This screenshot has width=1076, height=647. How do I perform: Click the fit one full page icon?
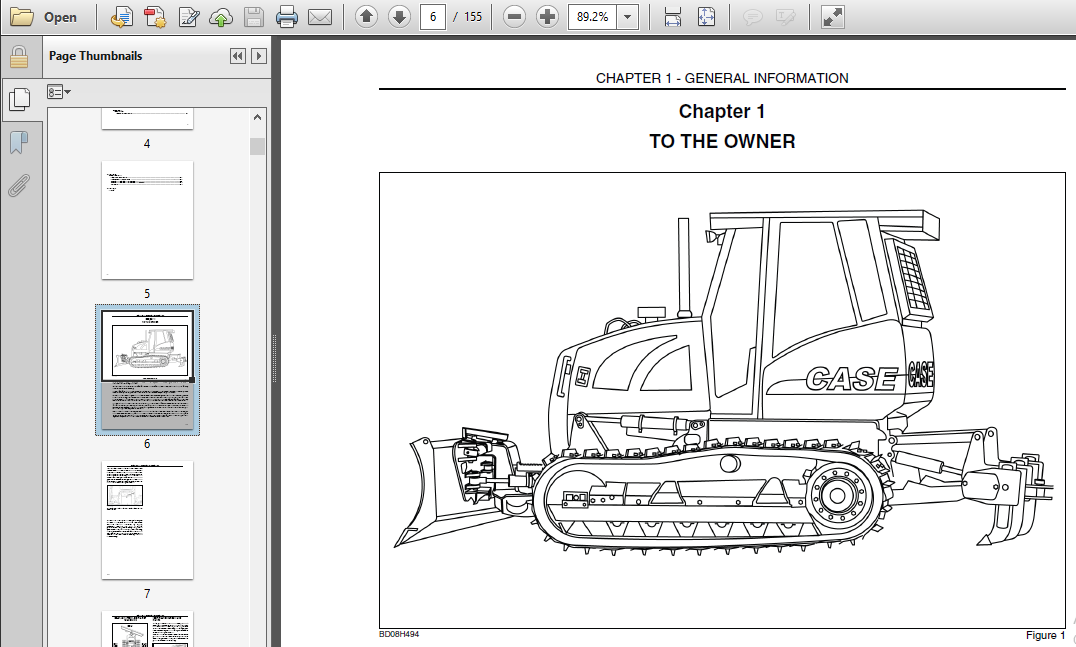point(706,17)
